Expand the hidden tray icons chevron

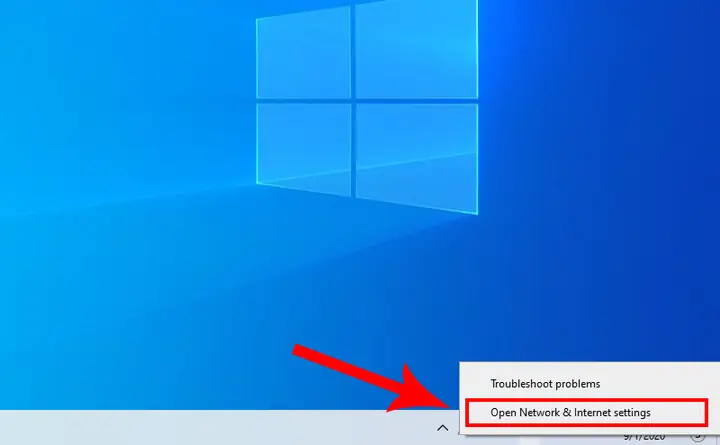point(443,428)
